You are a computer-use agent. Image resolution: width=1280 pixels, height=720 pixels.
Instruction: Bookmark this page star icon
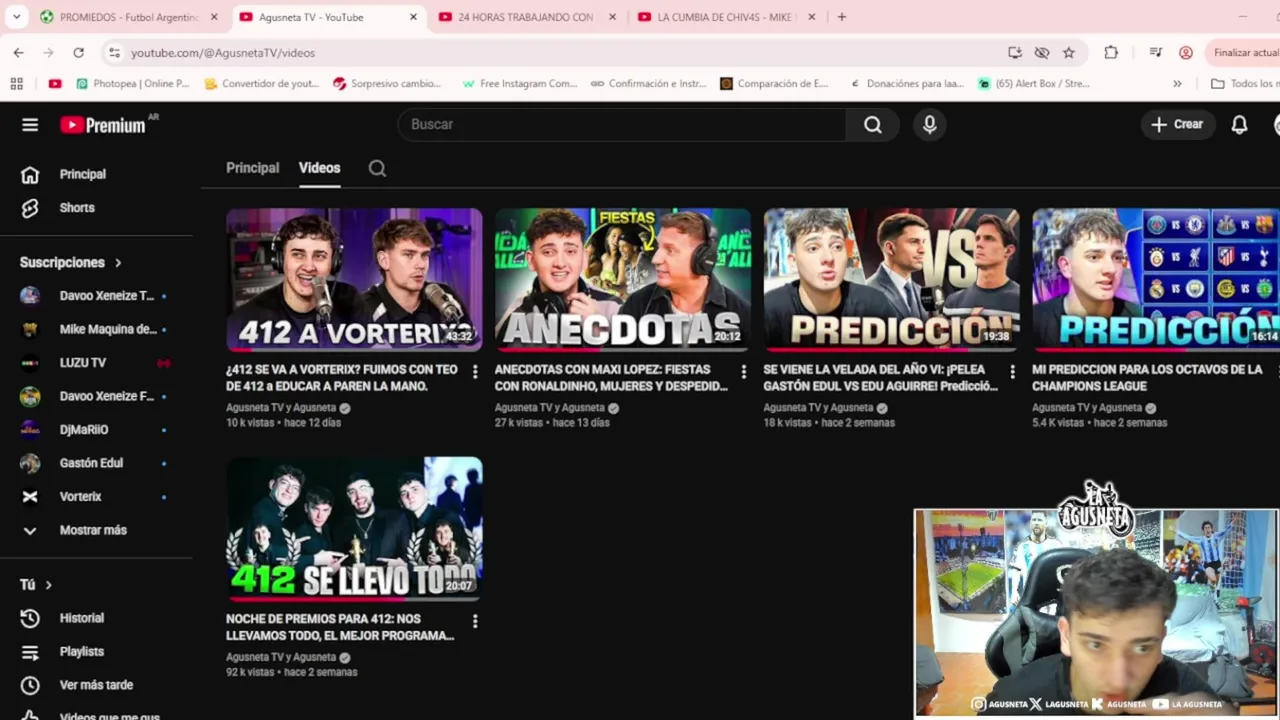1069,52
